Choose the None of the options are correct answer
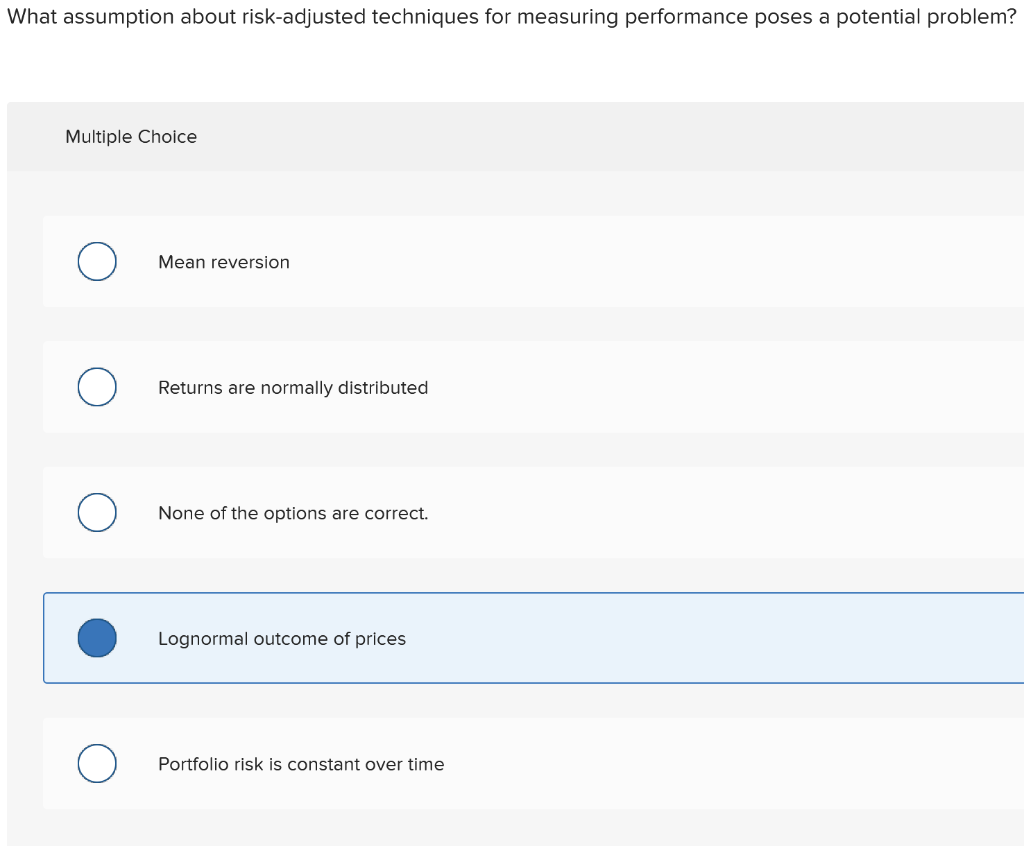This screenshot has height=846, width=1024. coord(97,512)
